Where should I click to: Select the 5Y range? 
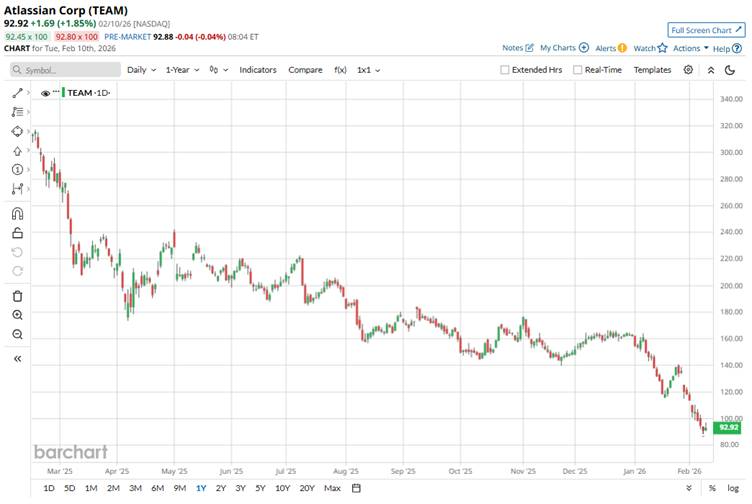(260, 488)
